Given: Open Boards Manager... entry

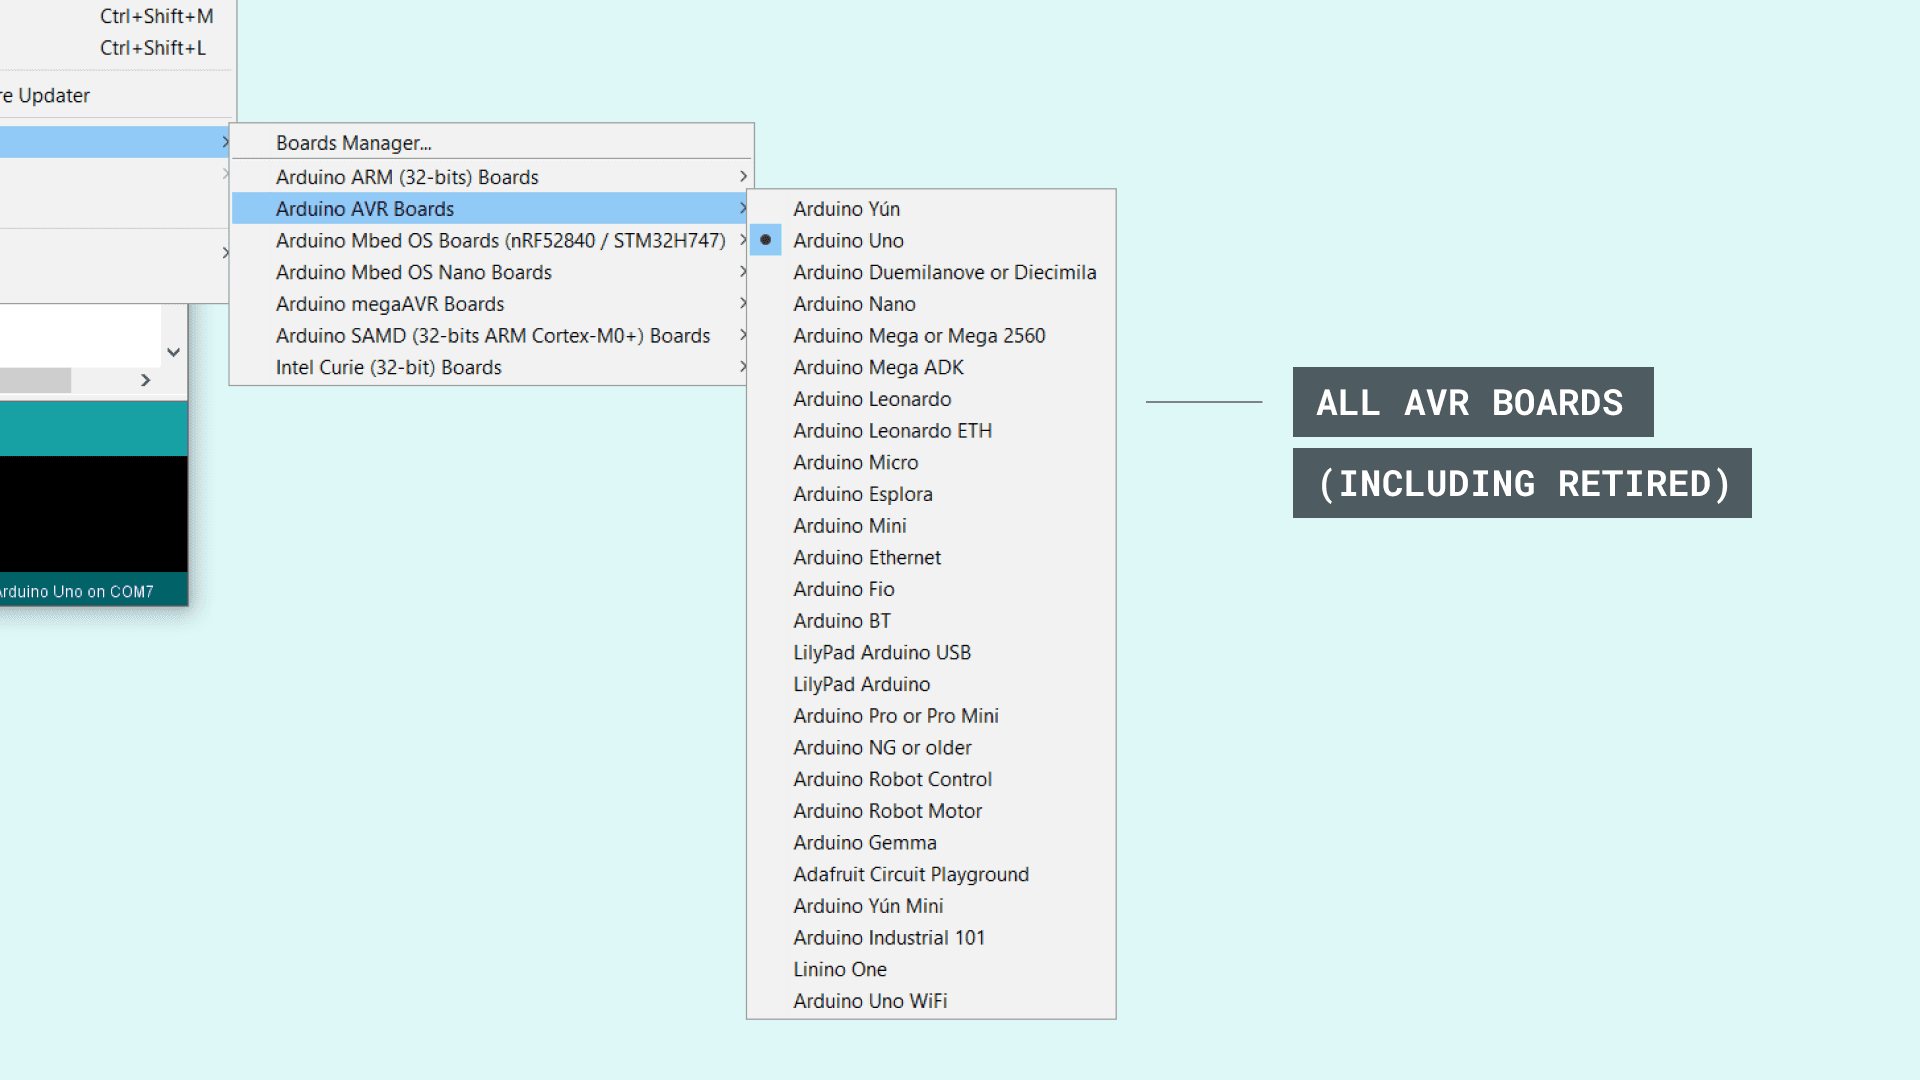Looking at the screenshot, I should click(x=354, y=143).
